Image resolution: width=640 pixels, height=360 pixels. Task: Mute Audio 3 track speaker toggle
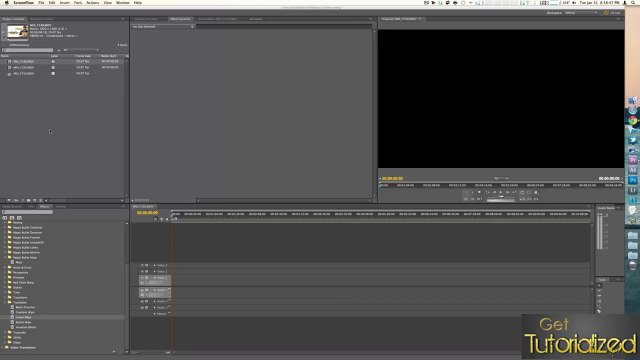(x=142, y=307)
